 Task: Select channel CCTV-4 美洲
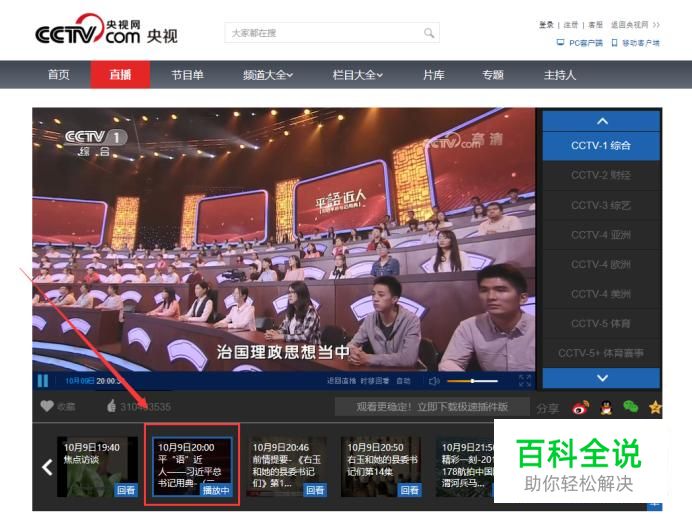601,294
